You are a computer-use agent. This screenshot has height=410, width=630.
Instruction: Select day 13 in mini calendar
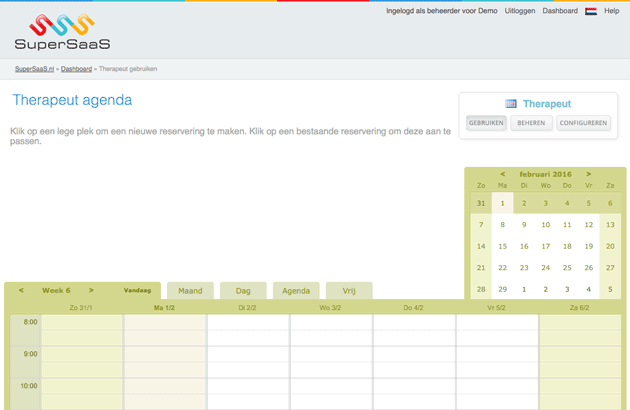pos(610,225)
